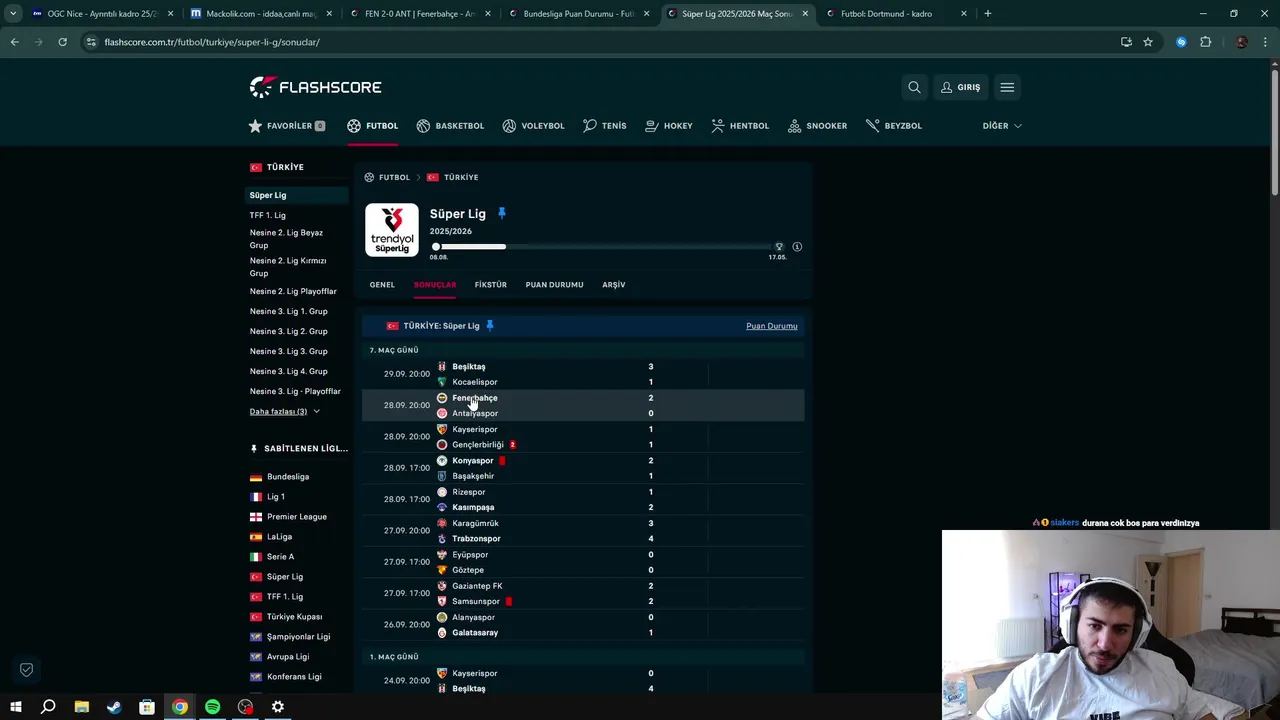Open Nesine 3. Lig 1. Grup
The width and height of the screenshot is (1280, 720).
click(289, 311)
